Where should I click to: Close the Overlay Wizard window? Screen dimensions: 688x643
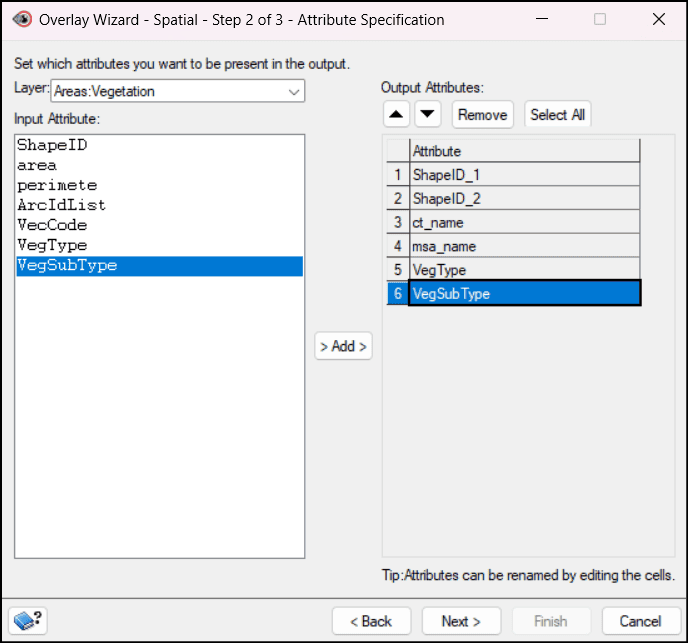[659, 19]
